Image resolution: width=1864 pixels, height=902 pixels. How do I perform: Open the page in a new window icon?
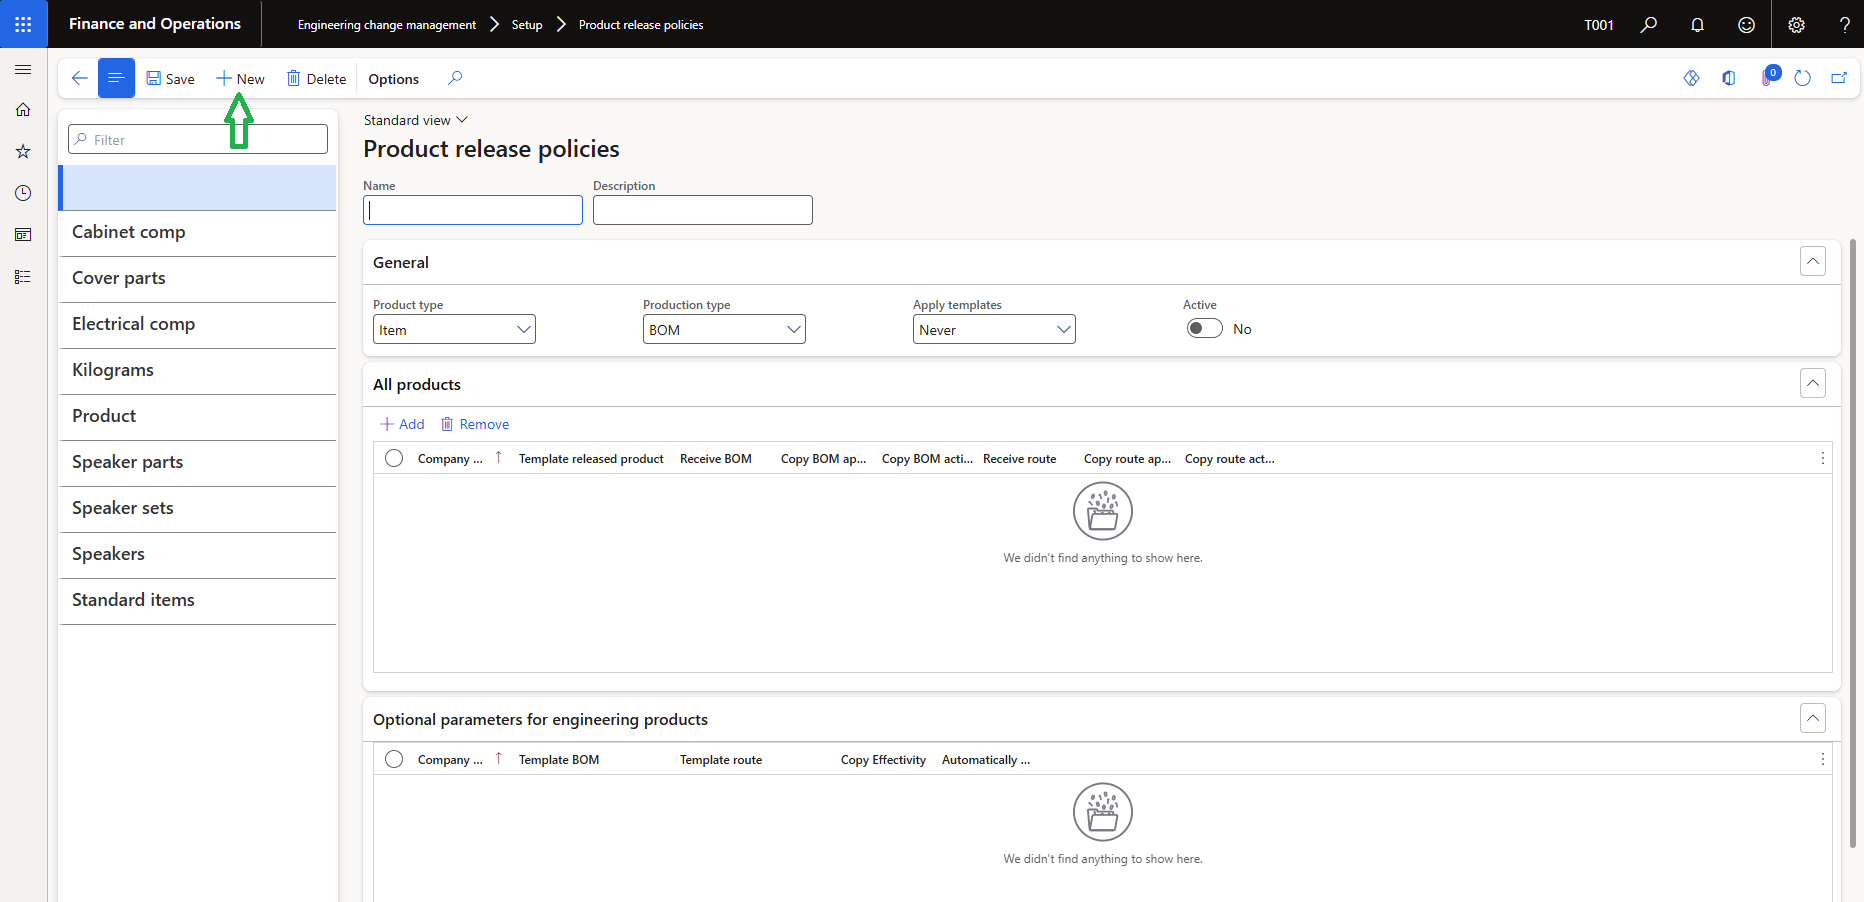point(1839,77)
